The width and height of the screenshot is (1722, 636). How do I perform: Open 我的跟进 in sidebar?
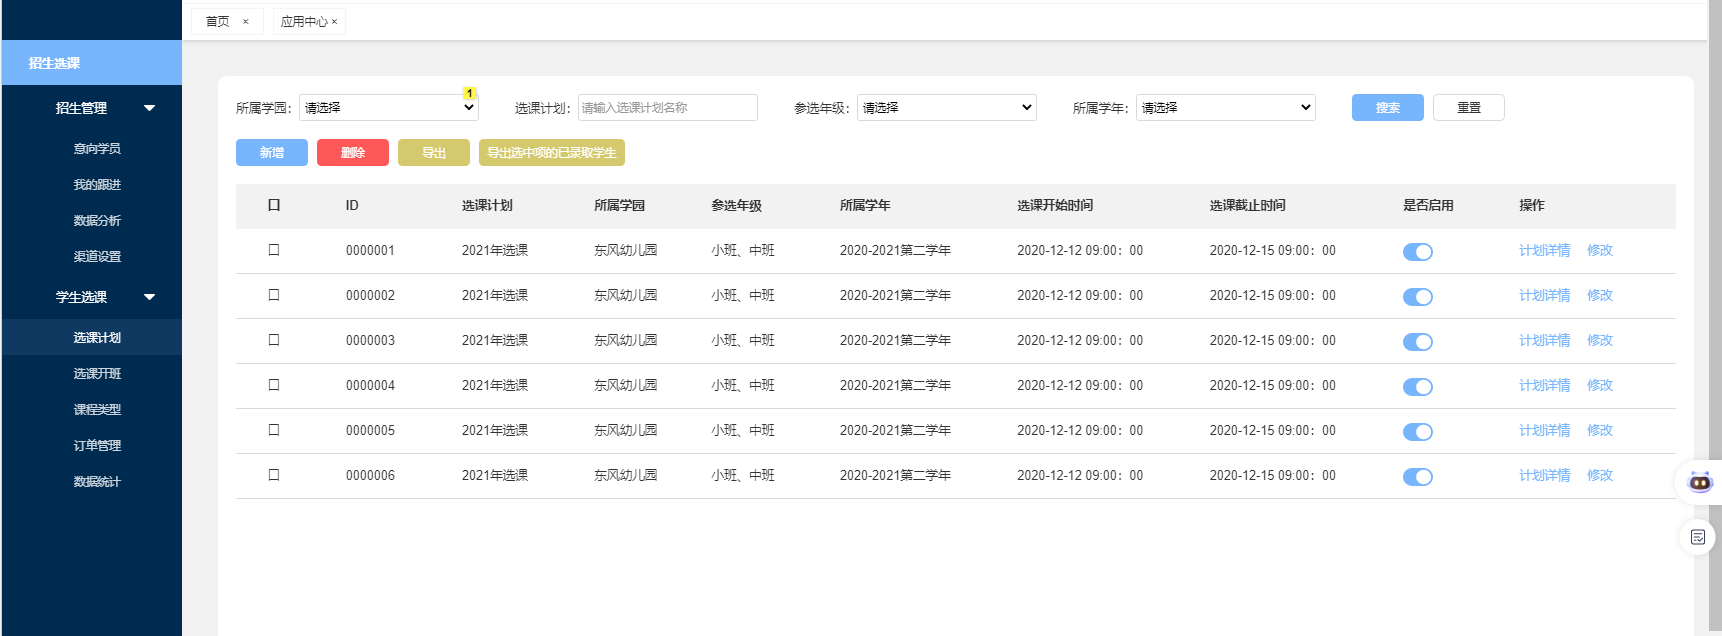click(97, 184)
